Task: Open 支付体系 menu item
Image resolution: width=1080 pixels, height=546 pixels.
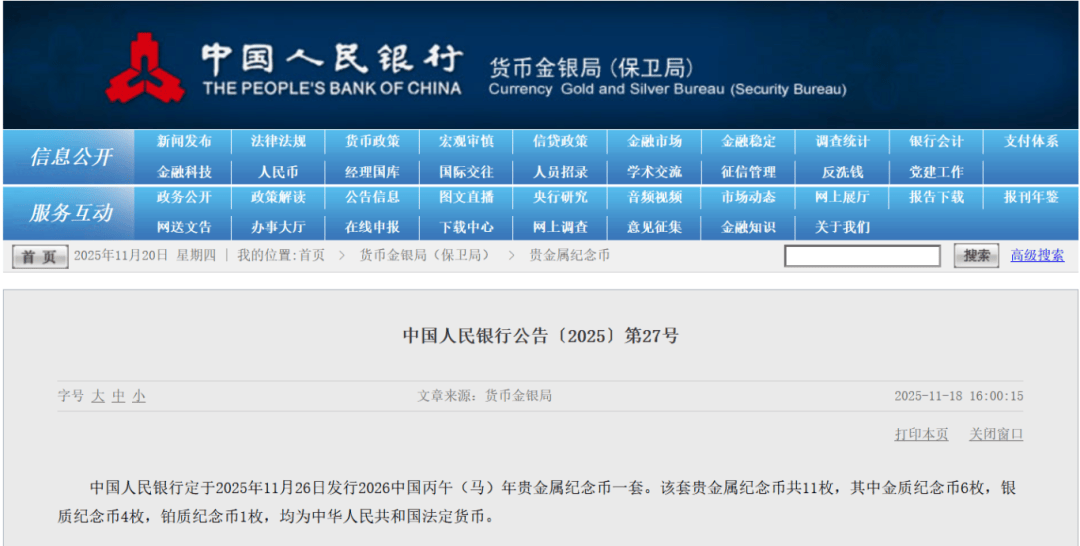Action: pos(1031,142)
